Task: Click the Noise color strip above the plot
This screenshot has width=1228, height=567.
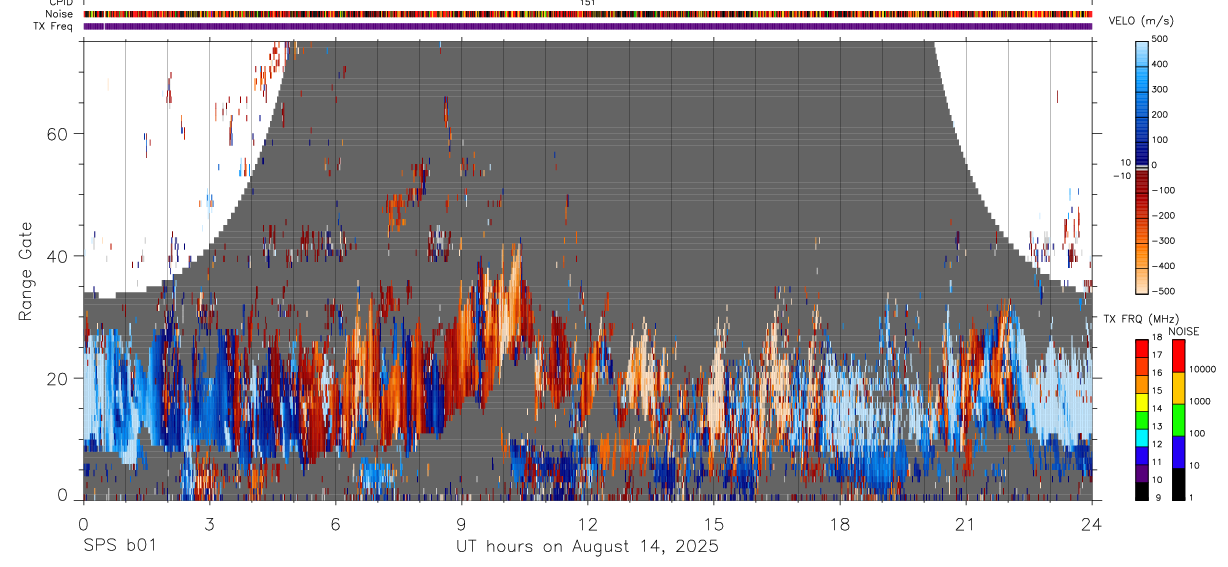Action: 588,15
